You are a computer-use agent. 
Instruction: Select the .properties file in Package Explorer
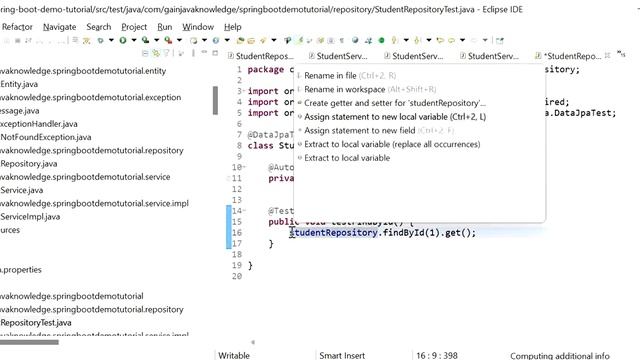[21, 270]
